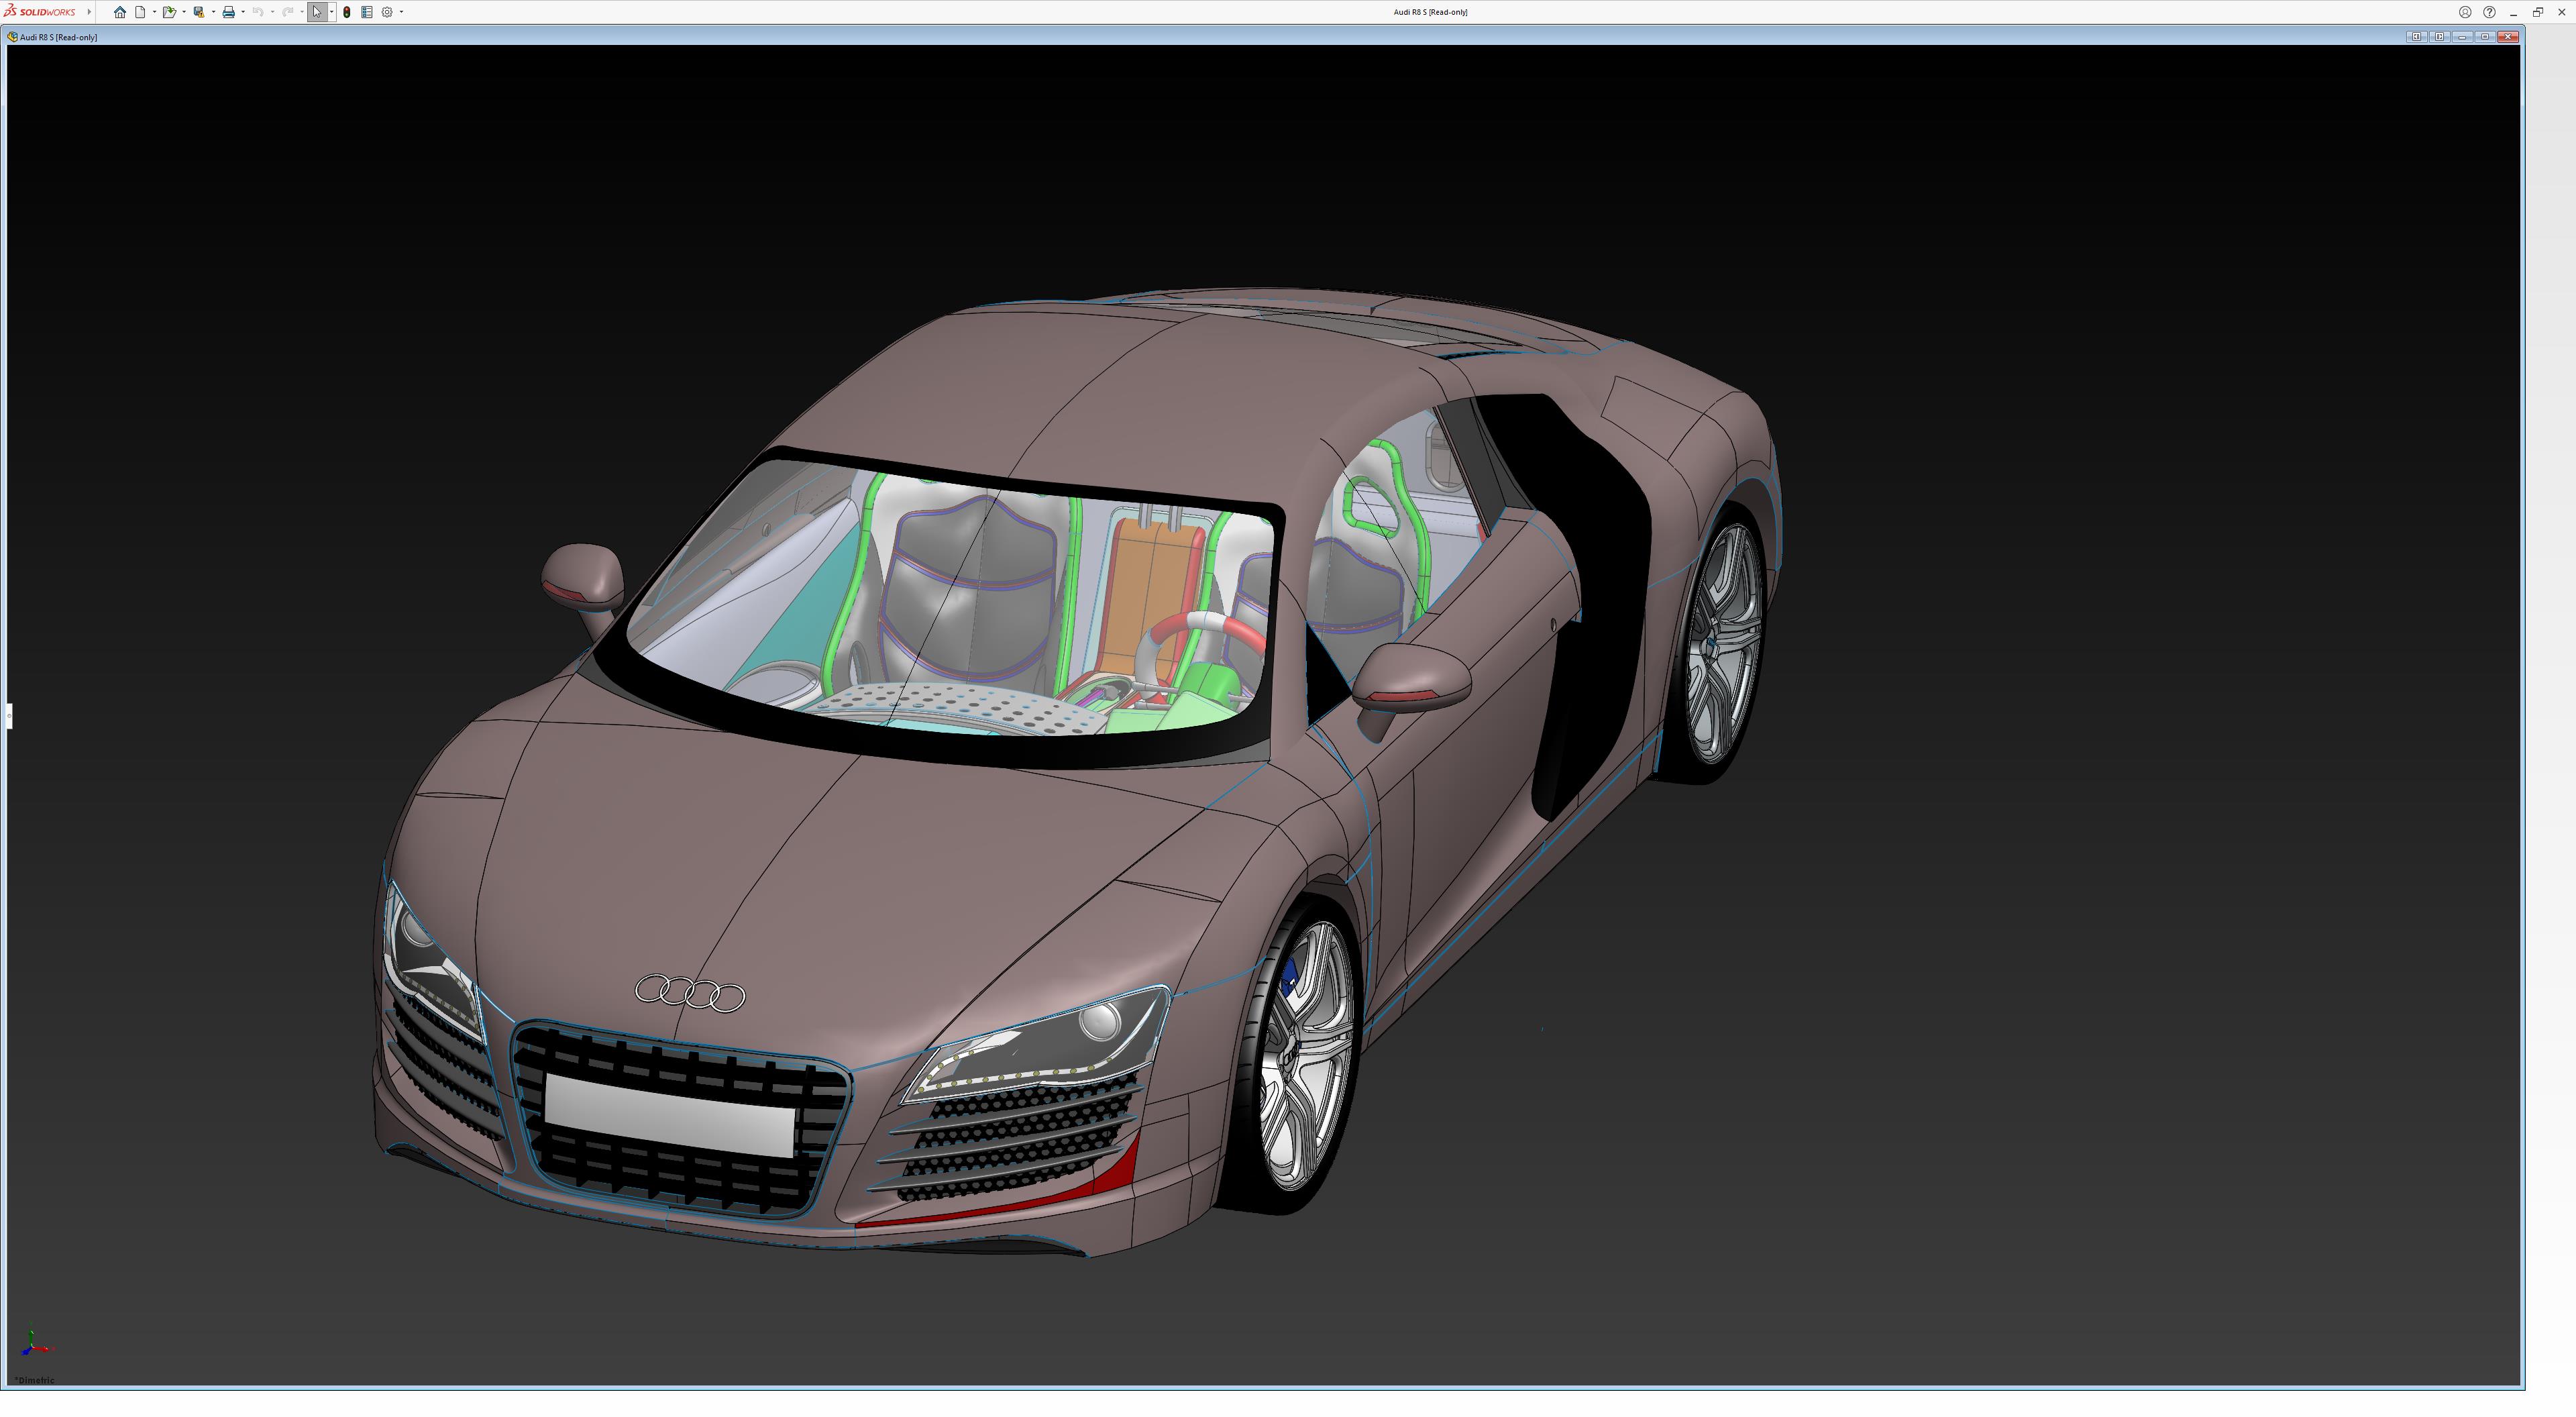Create a New document from toolbar
Screen dimensions: 2576x1417
coord(141,12)
